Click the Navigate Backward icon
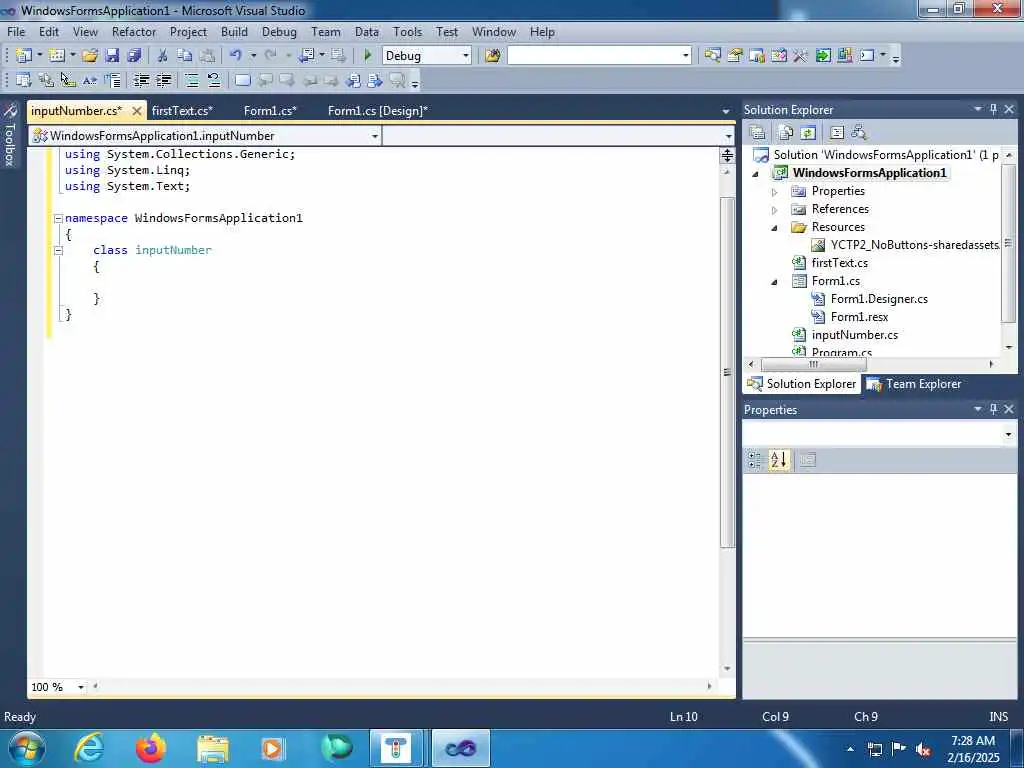Viewport: 1024px width, 768px height. point(307,56)
